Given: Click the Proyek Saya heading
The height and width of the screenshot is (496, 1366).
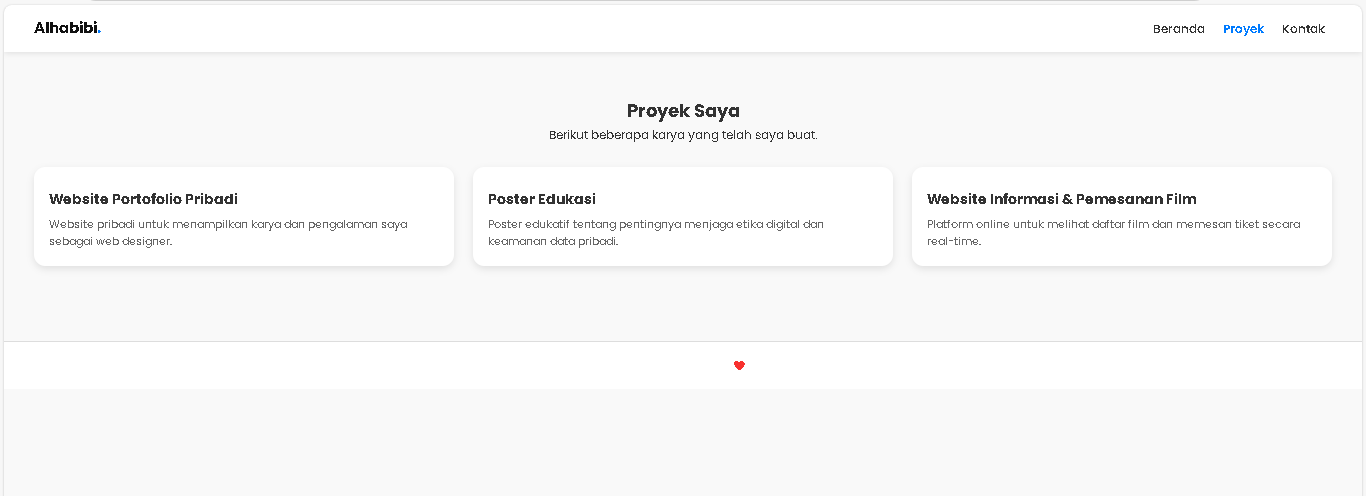Looking at the screenshot, I should [x=683, y=111].
